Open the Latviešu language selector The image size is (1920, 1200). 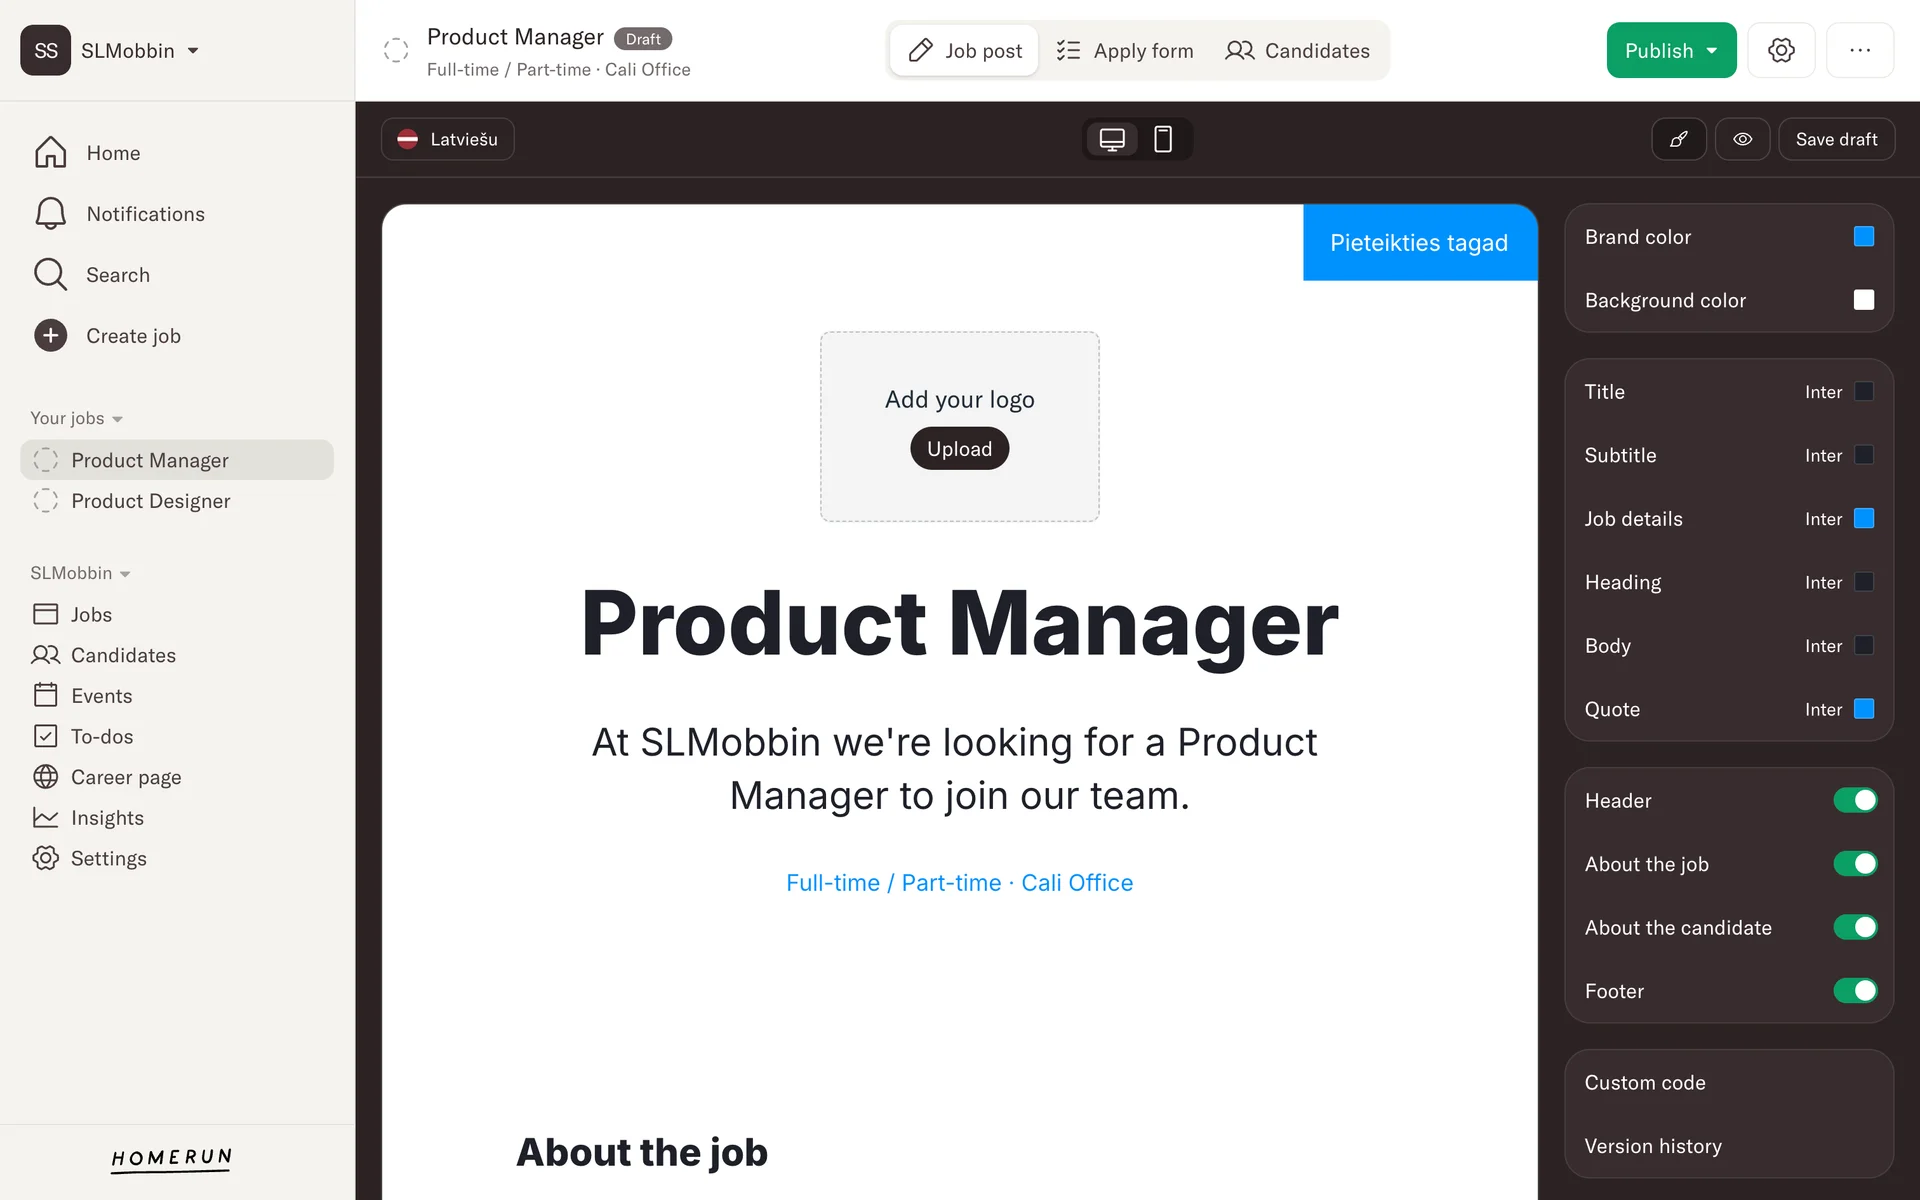point(448,139)
